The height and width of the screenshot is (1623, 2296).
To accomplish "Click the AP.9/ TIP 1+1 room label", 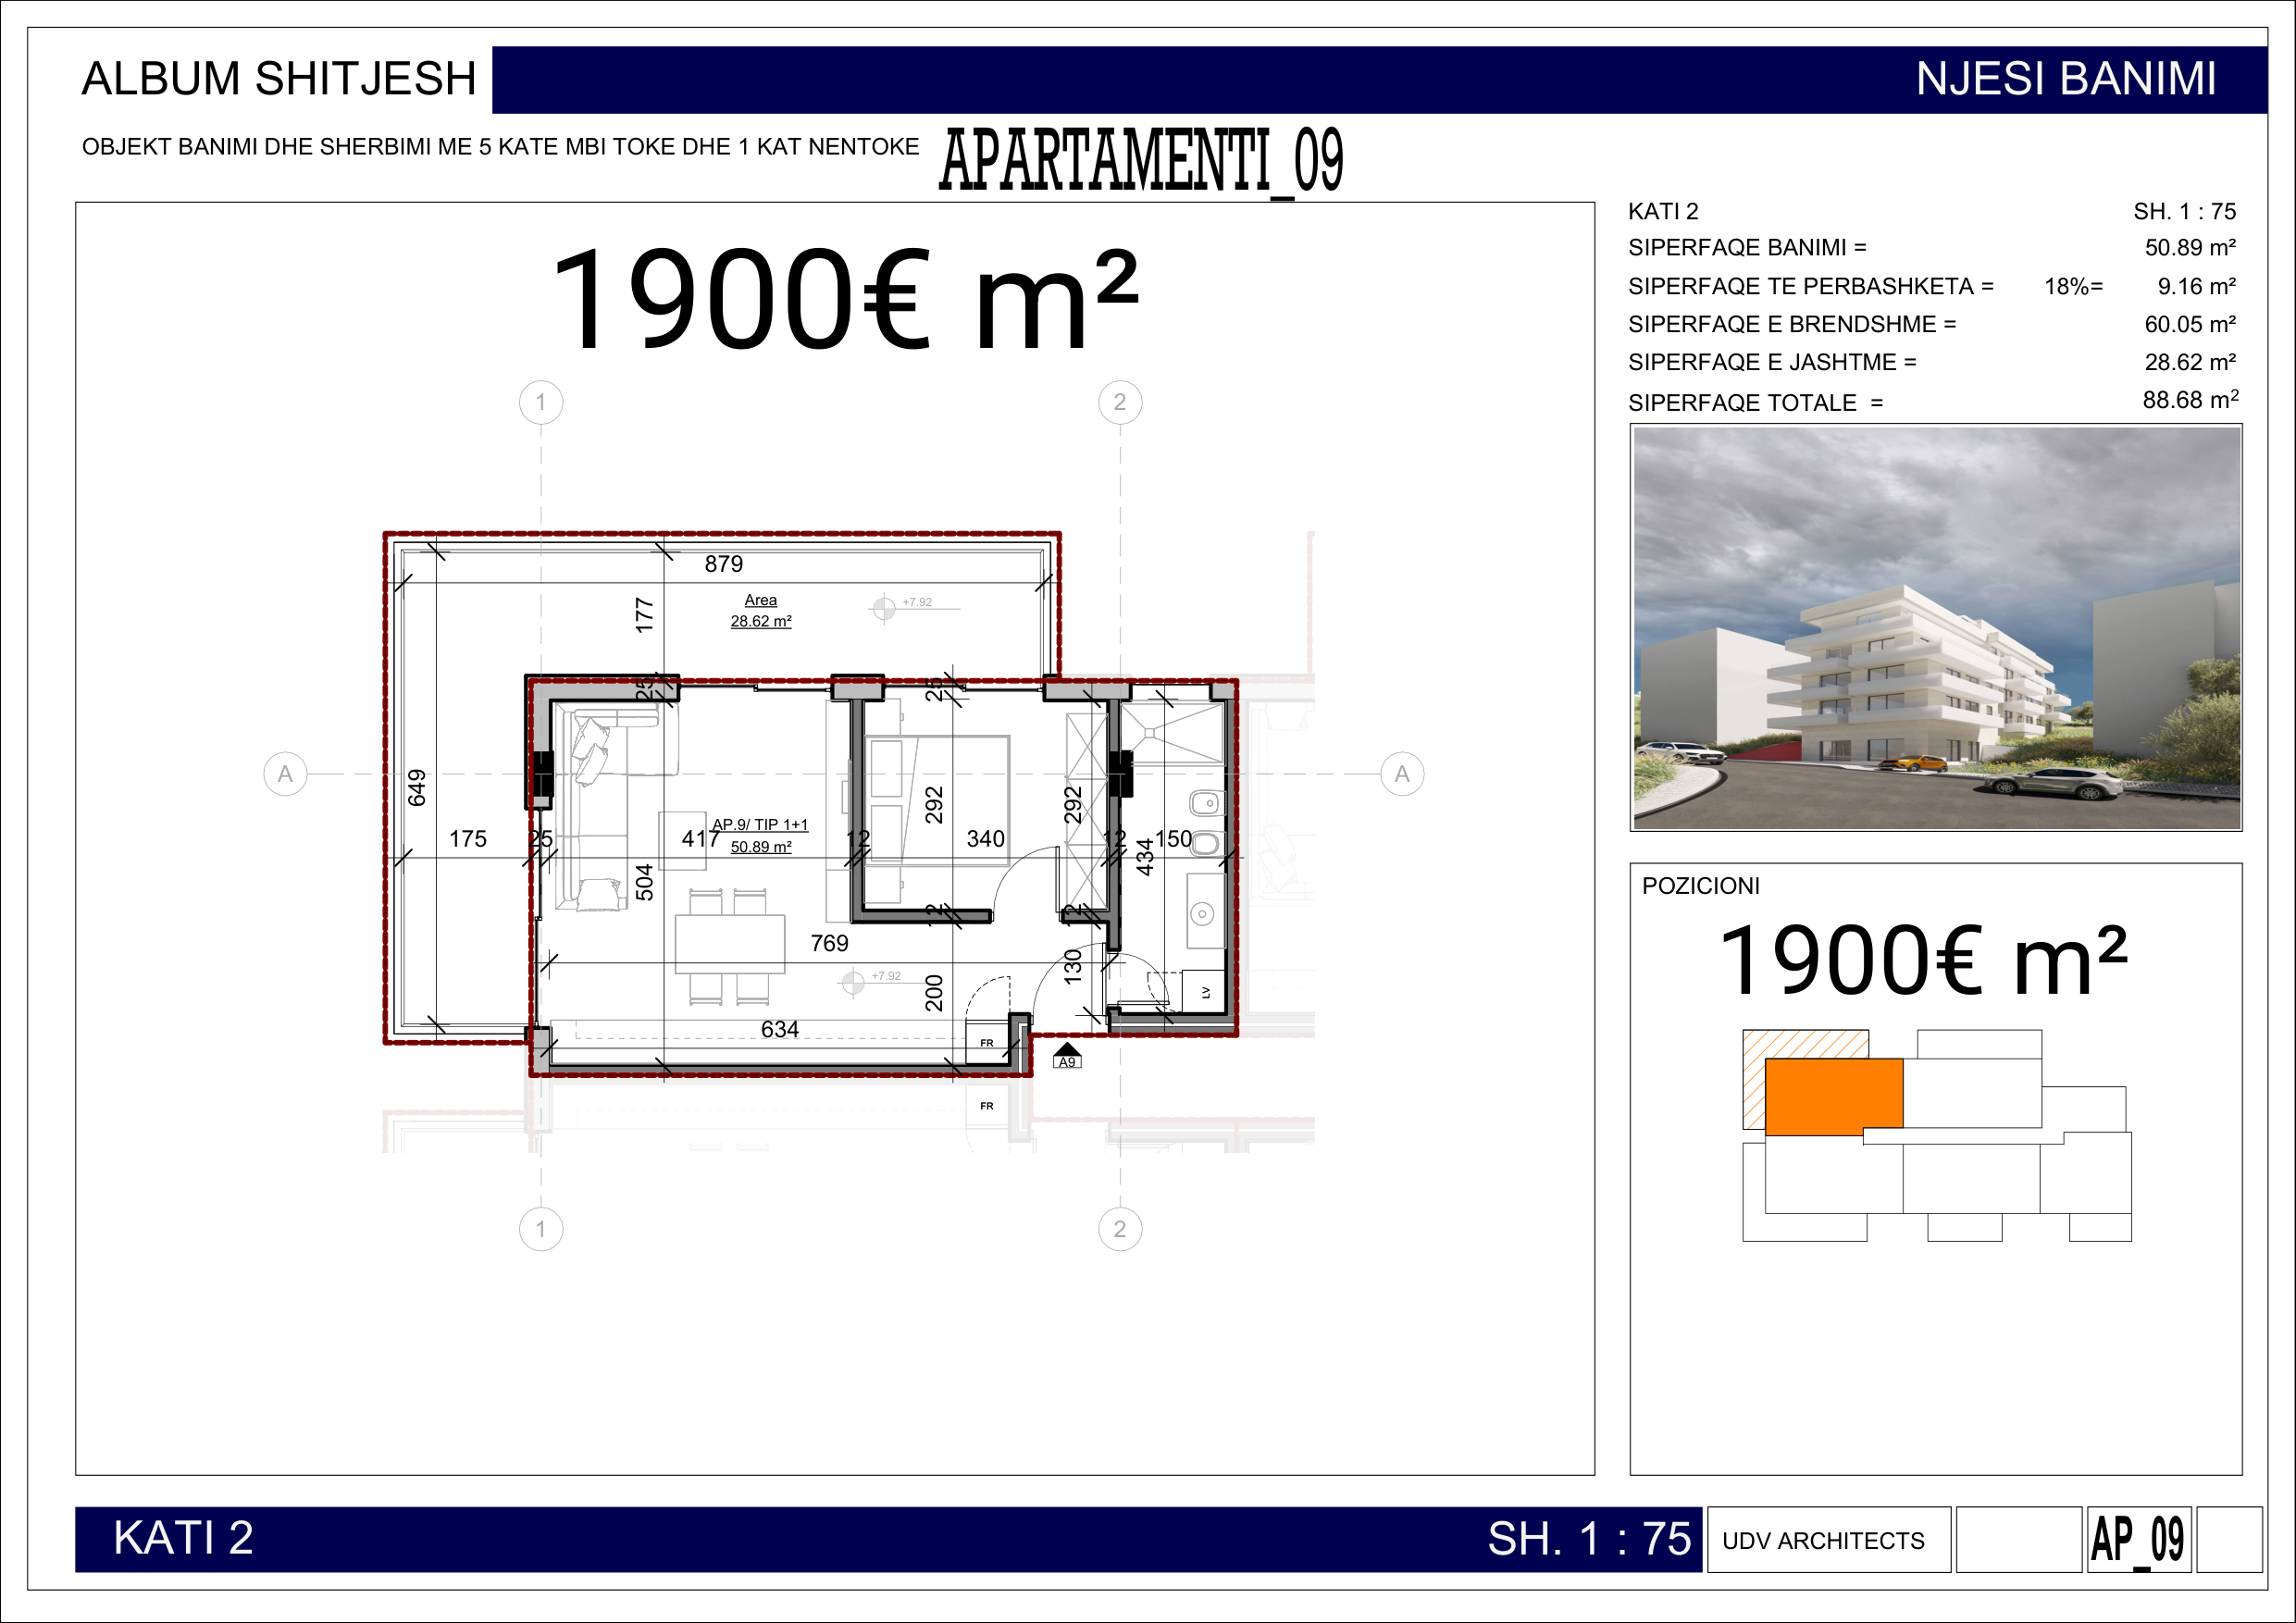I will tap(760, 824).
